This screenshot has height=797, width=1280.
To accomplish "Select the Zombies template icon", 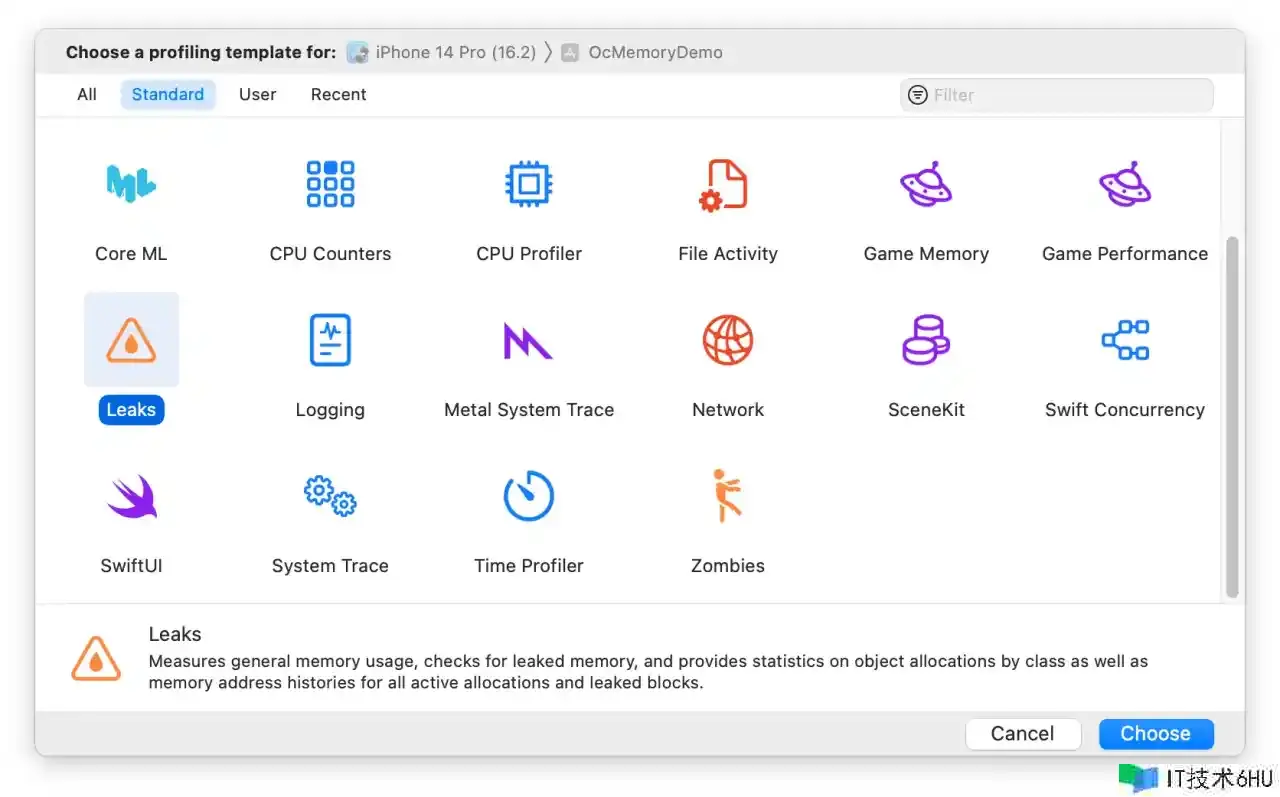I will point(727,496).
